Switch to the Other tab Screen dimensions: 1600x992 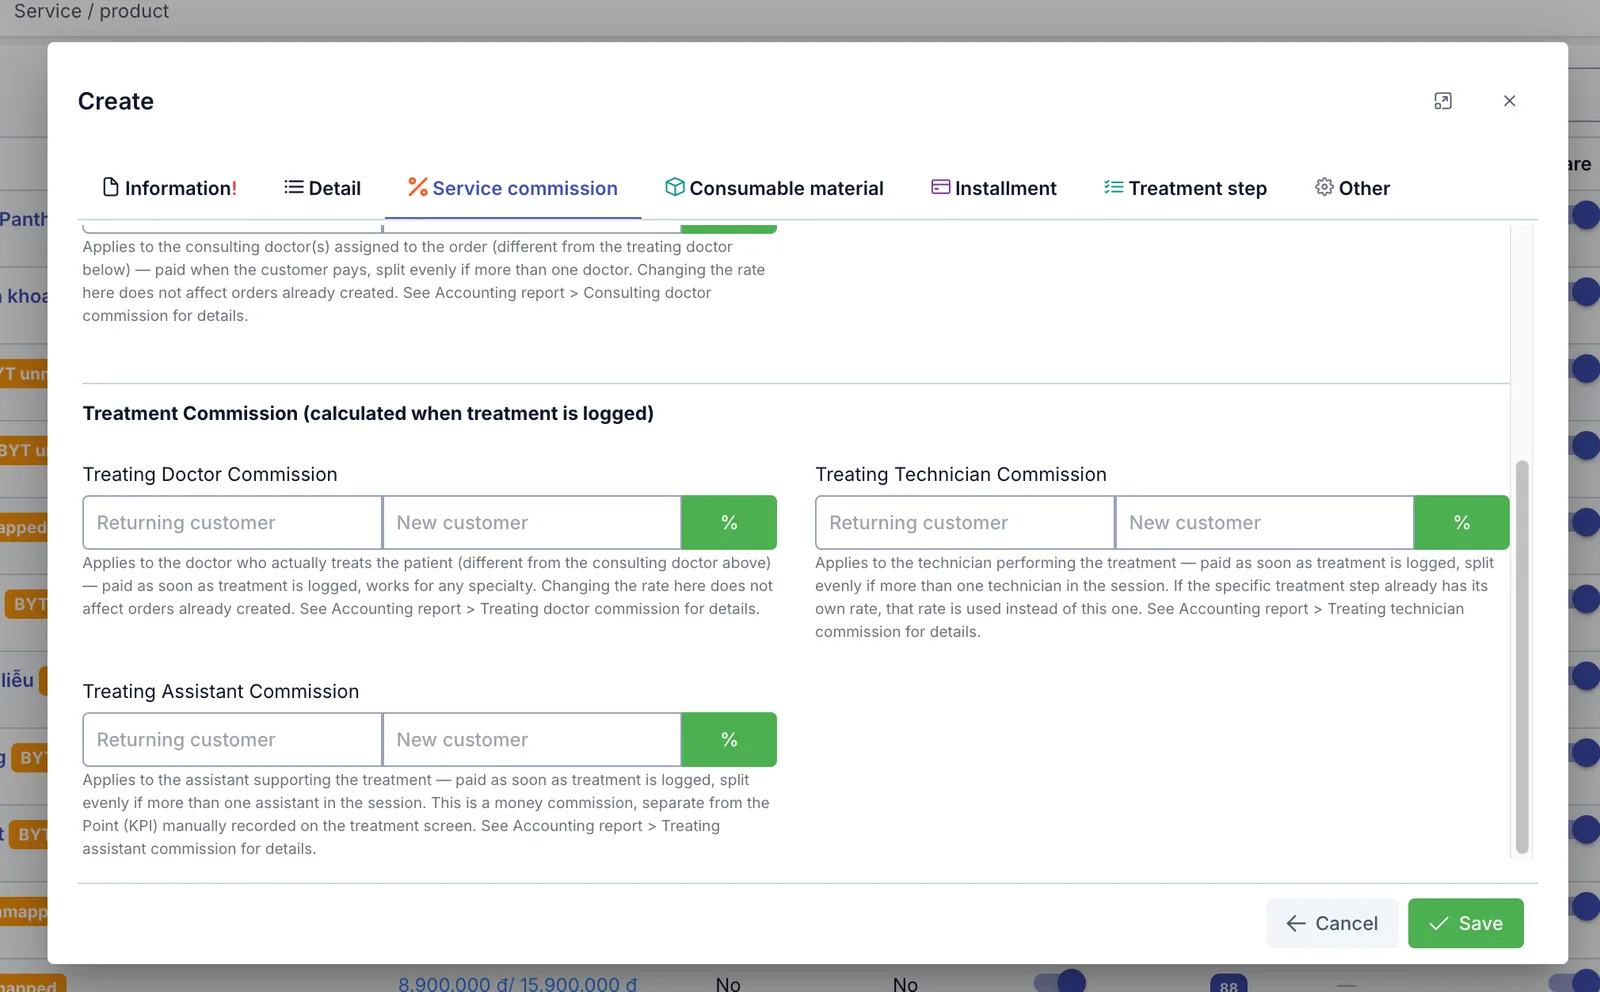(1352, 188)
